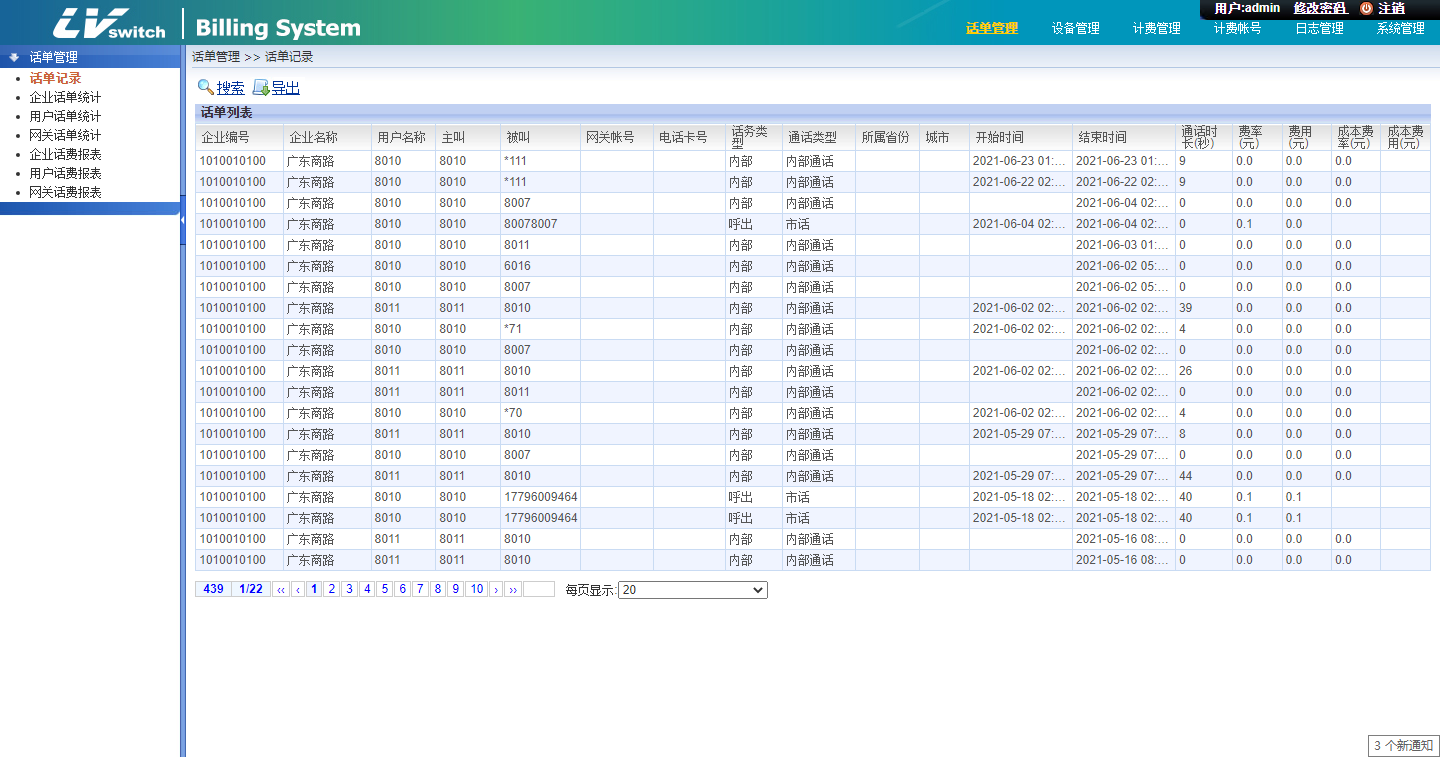Open the 每页显示 rows dropdown
Image resolution: width=1440 pixels, height=757 pixels.
point(693,590)
